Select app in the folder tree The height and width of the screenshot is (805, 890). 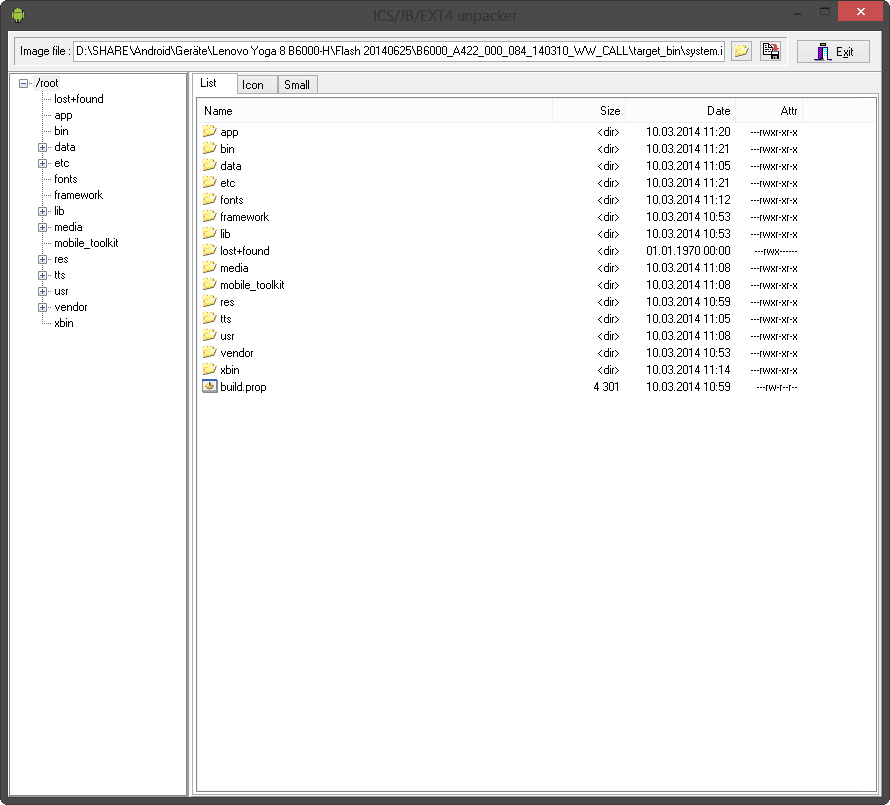coord(63,115)
